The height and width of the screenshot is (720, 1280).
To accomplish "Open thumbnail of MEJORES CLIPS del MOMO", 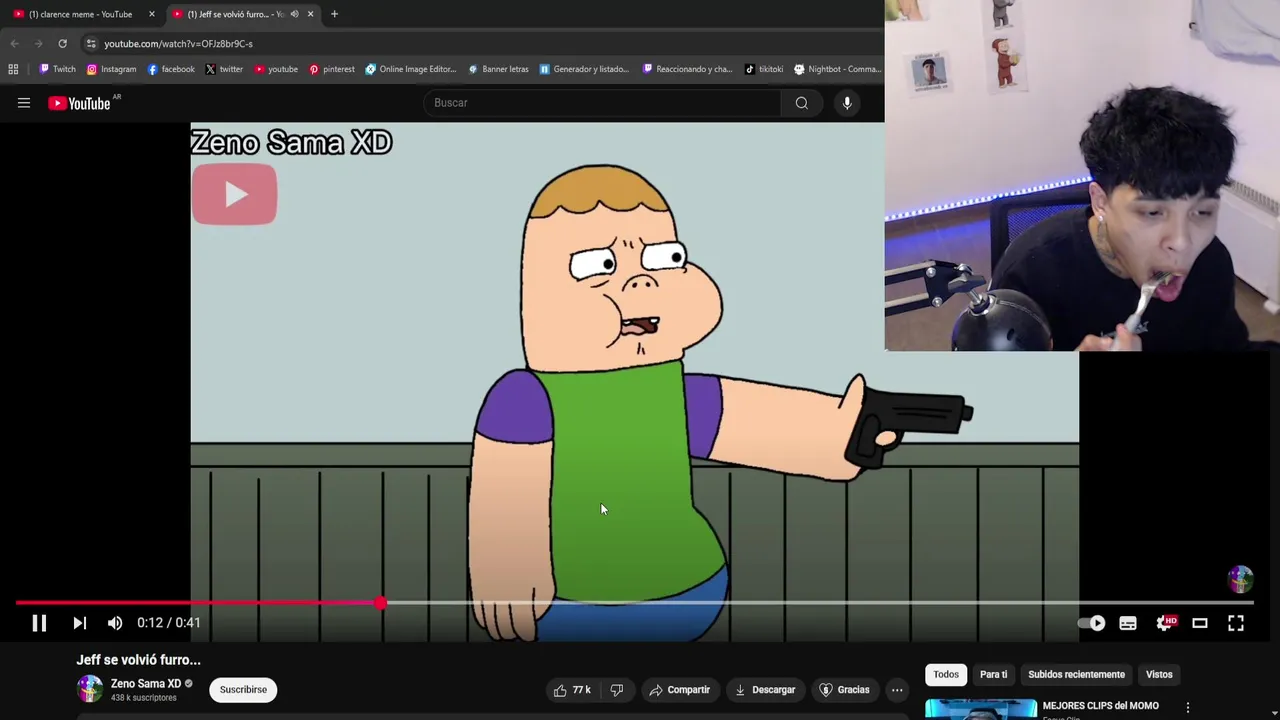I will (x=980, y=709).
